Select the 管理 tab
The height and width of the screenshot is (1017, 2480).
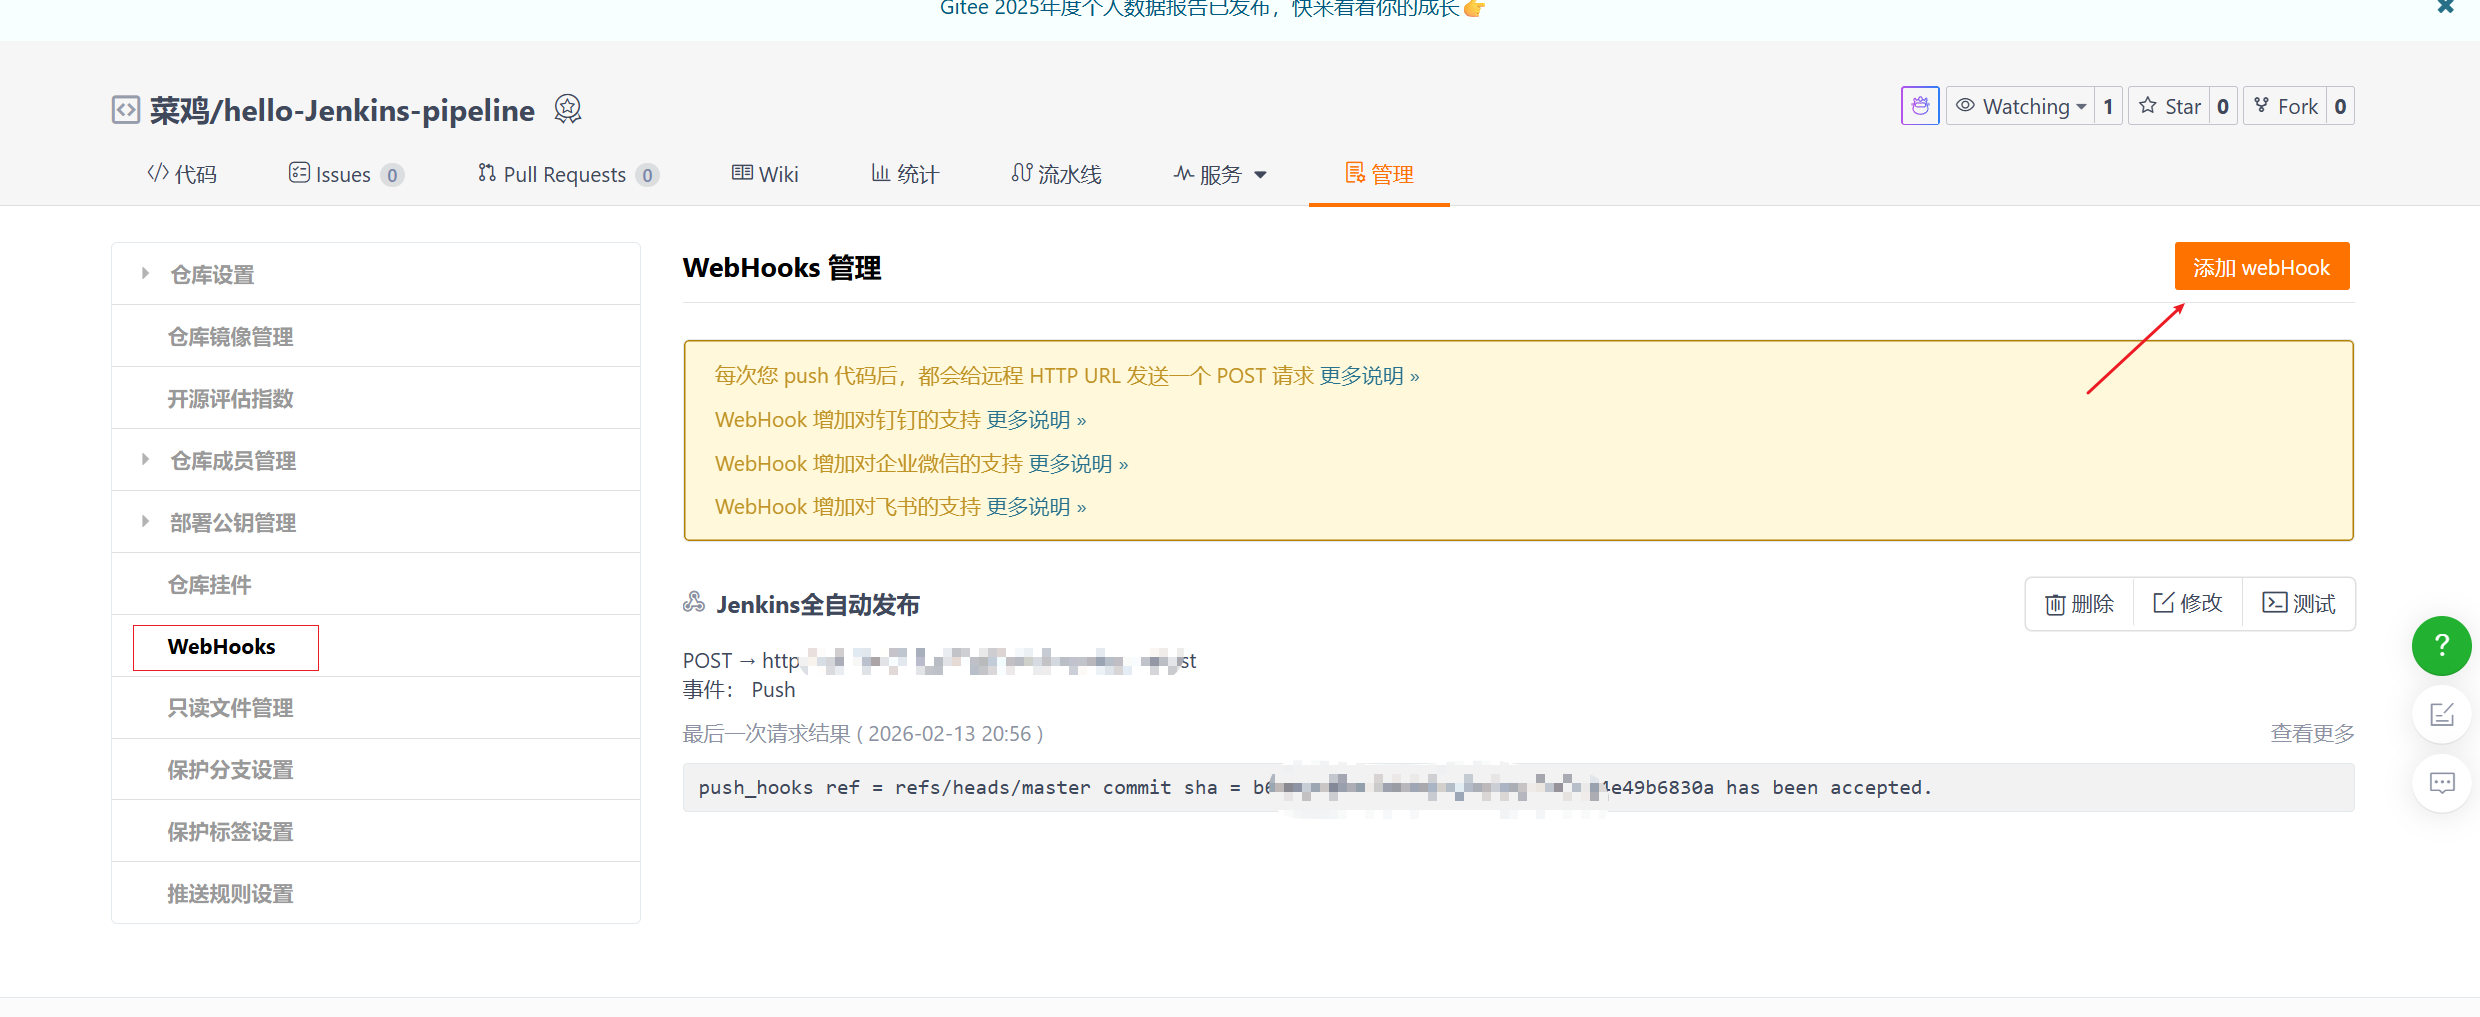1379,174
